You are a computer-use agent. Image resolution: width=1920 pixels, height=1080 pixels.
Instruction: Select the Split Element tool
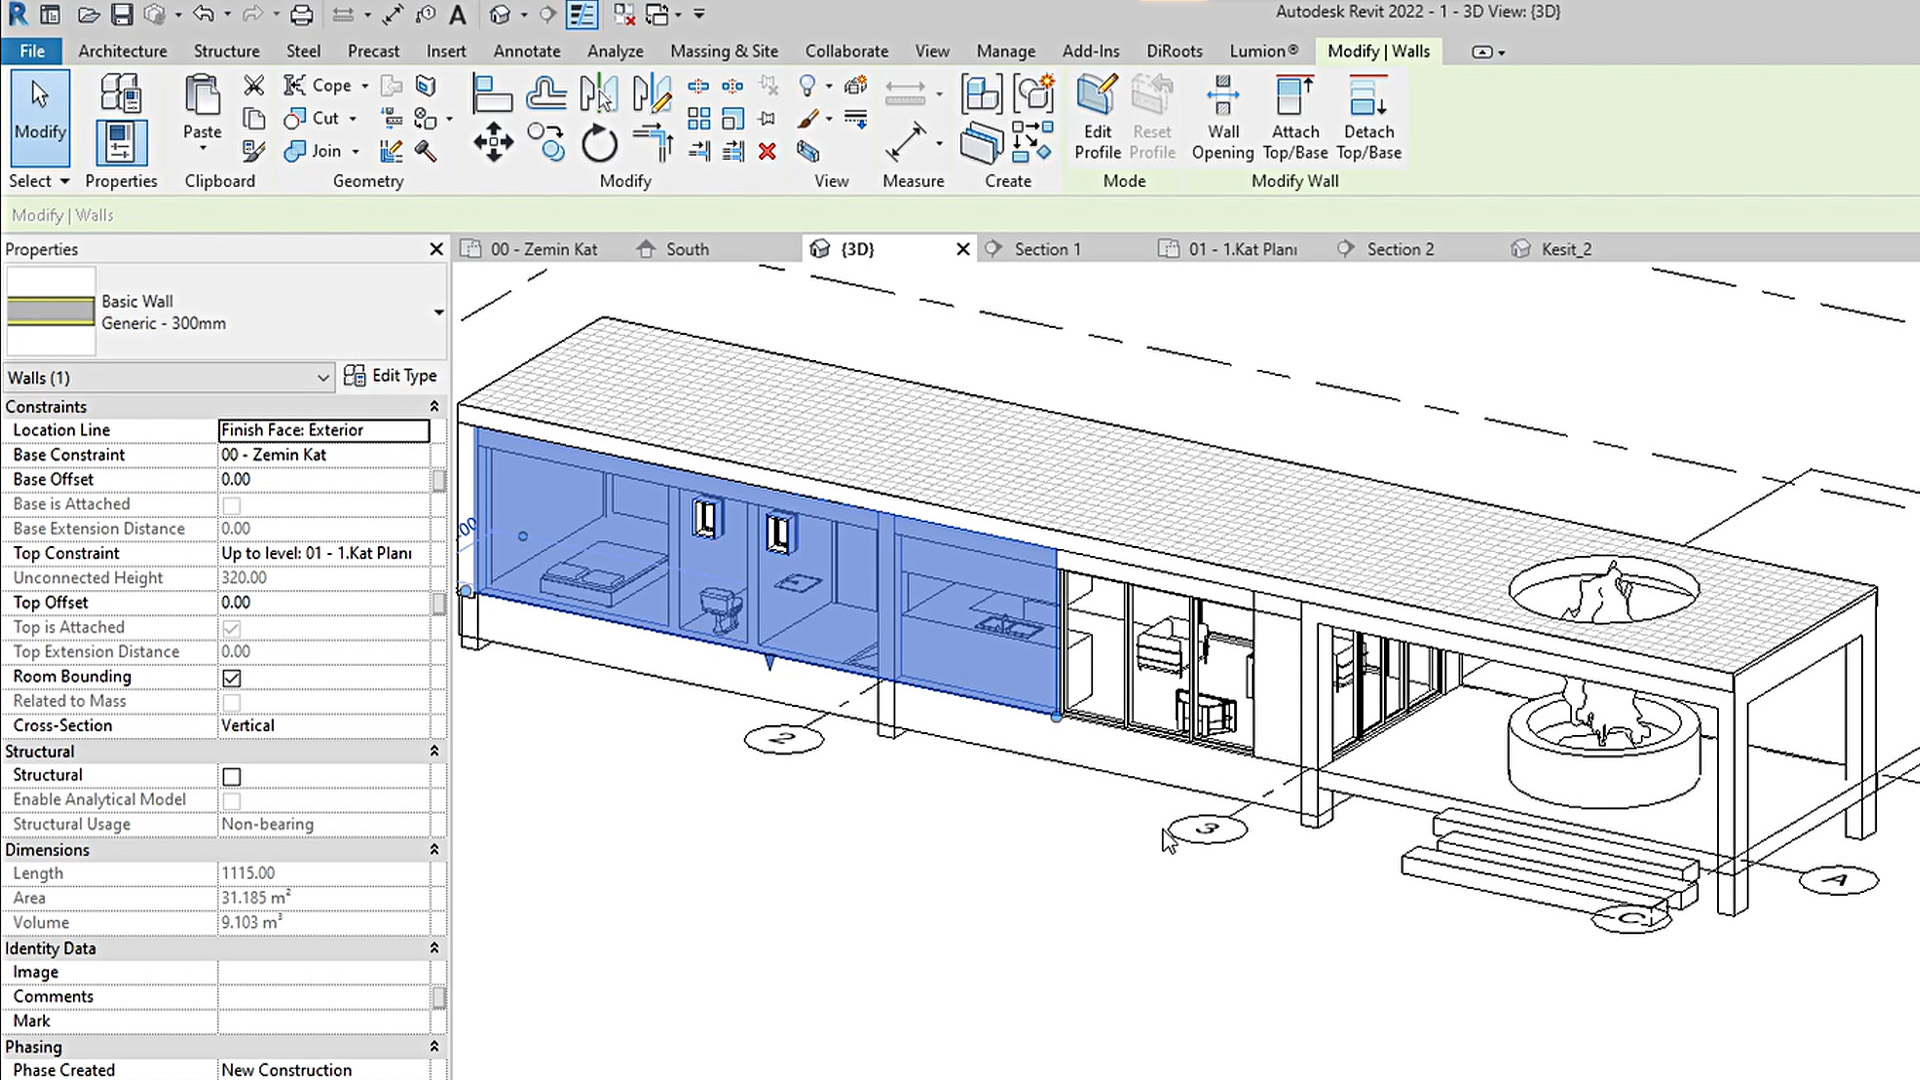click(x=699, y=86)
